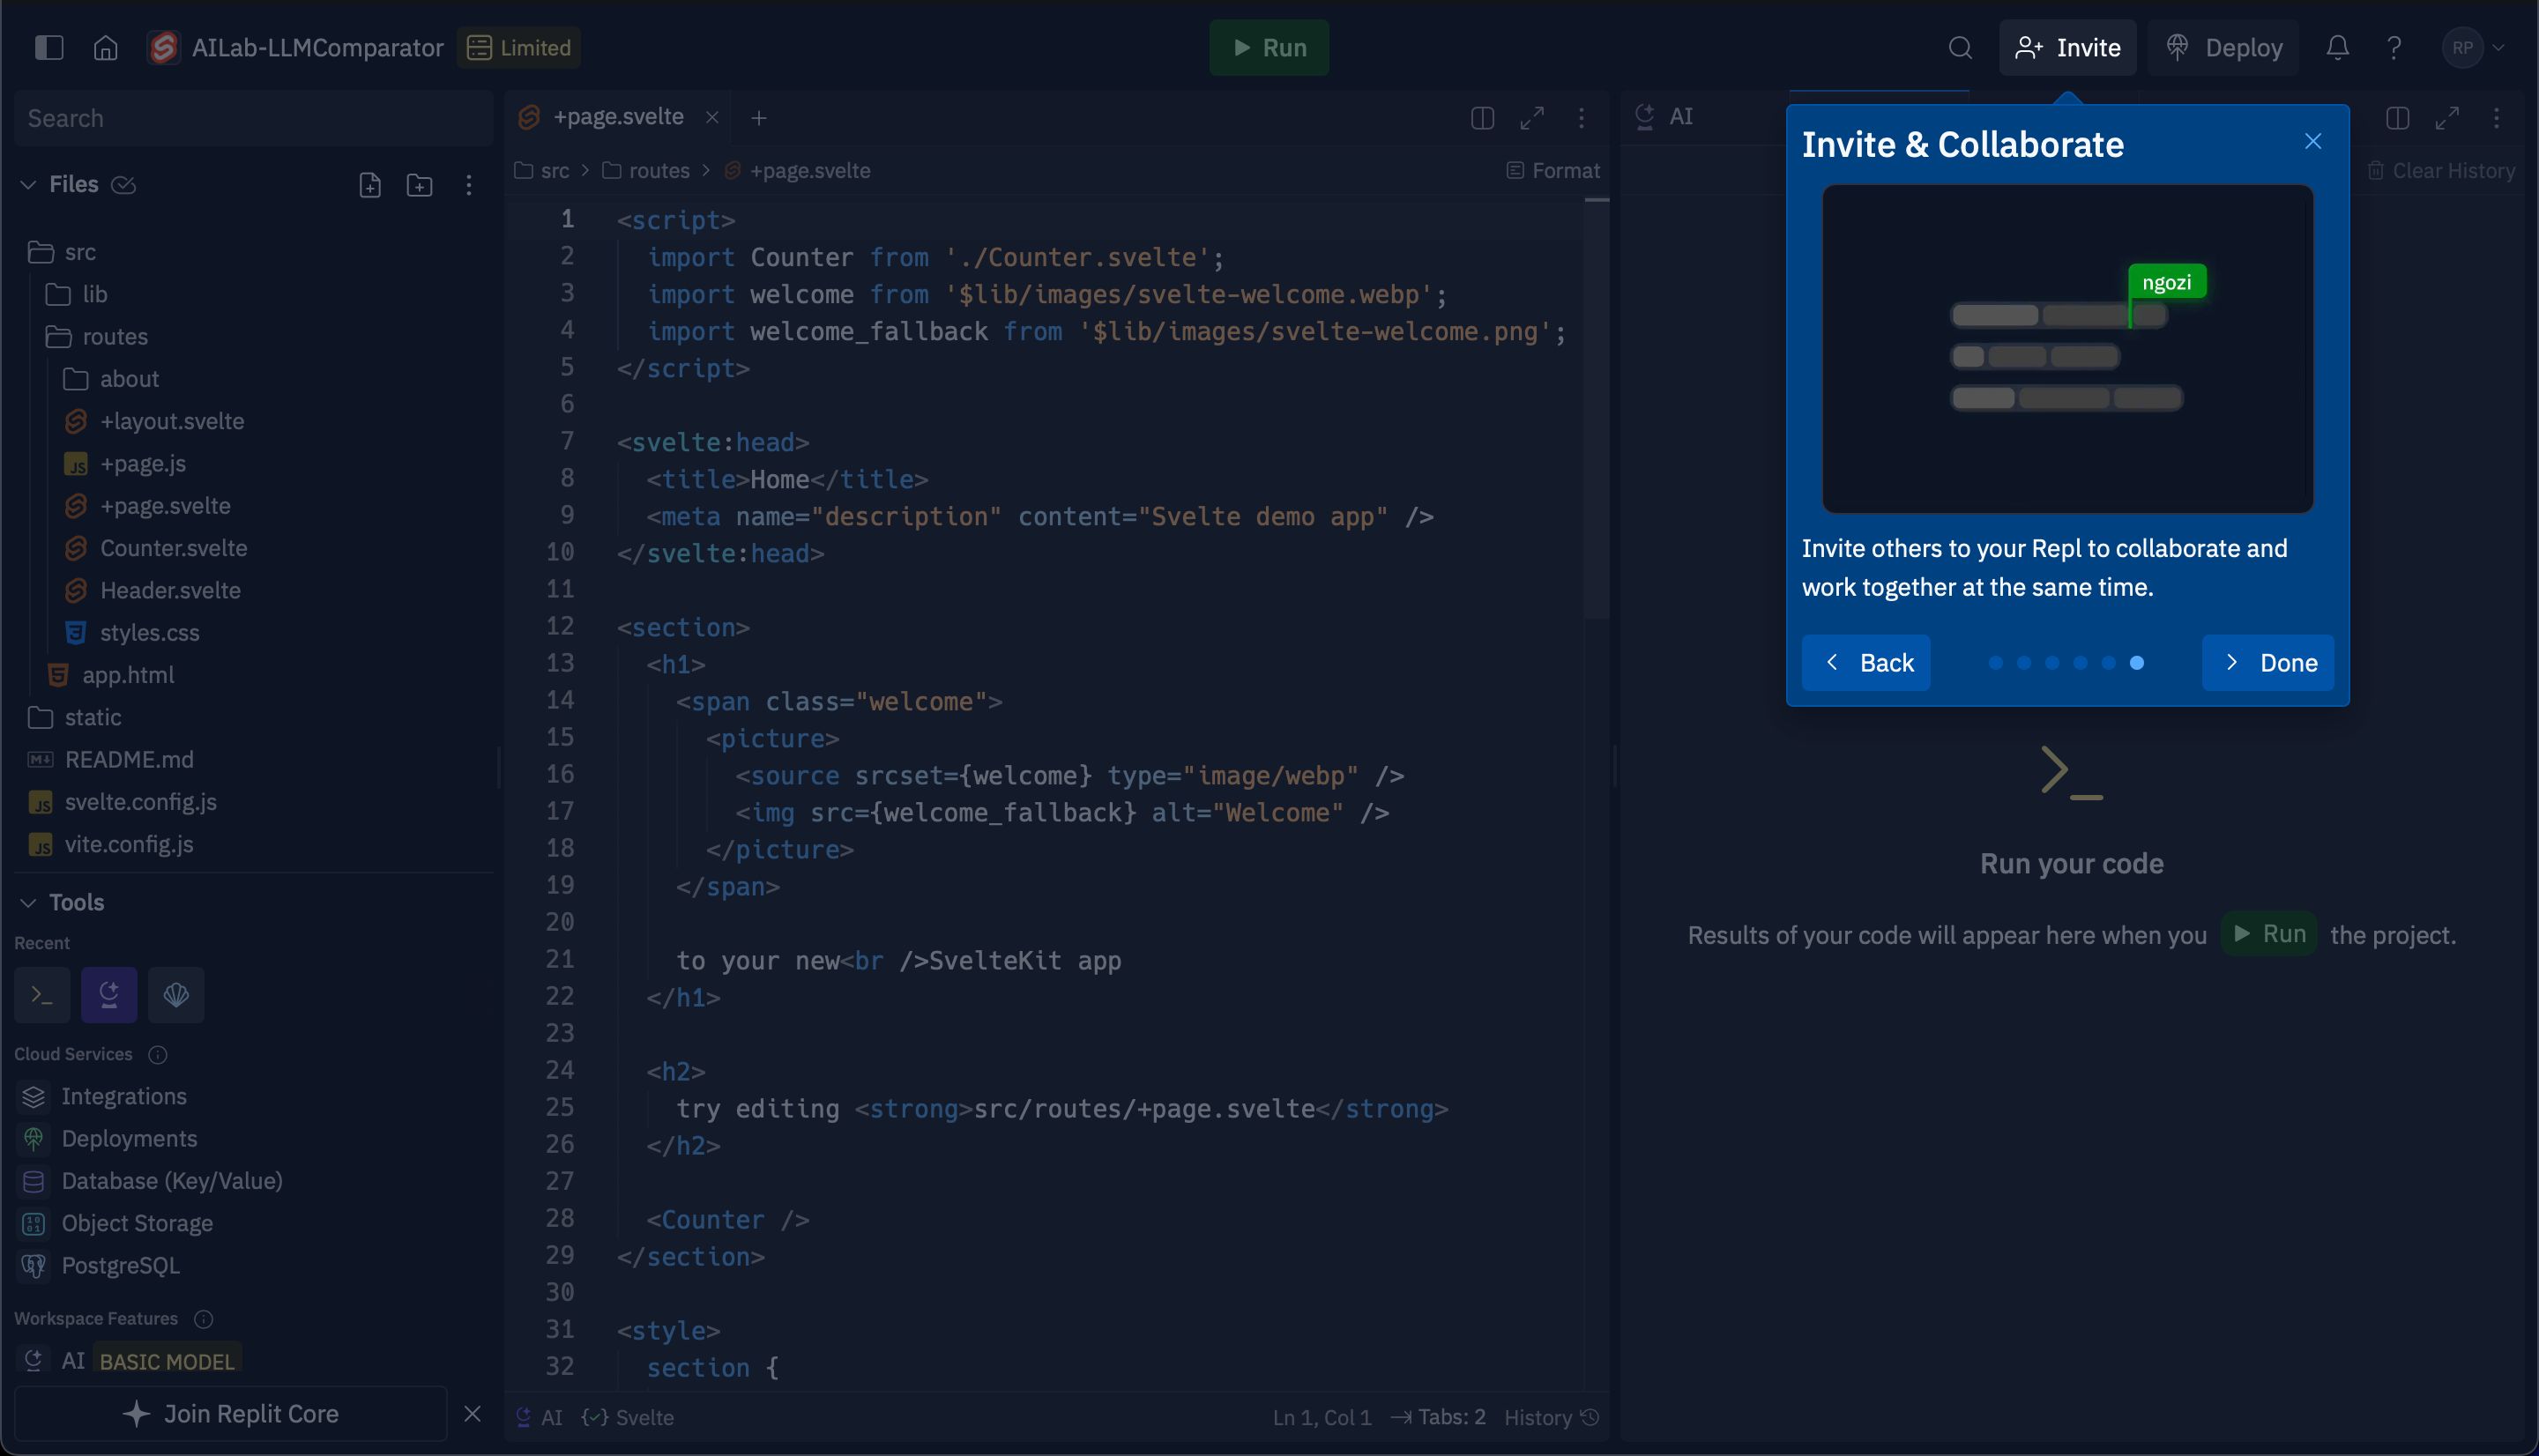The width and height of the screenshot is (2539, 1456).
Task: Click the Deploy button
Action: point(2223,47)
